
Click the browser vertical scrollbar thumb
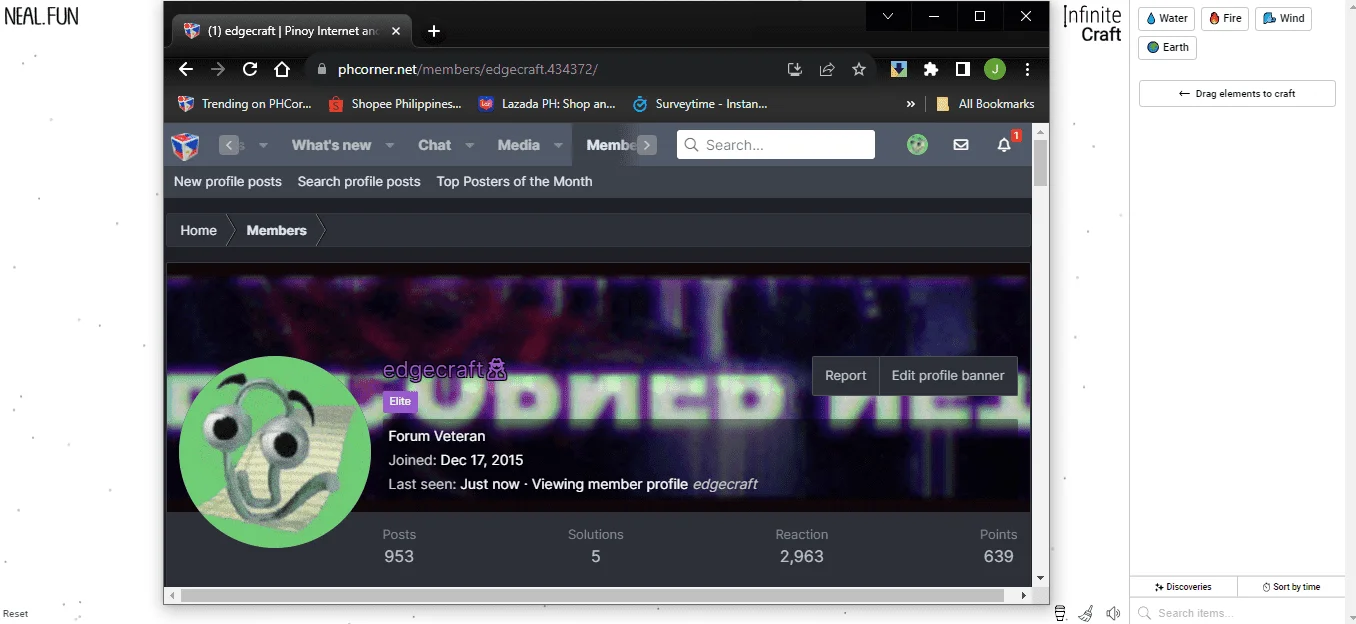1040,163
